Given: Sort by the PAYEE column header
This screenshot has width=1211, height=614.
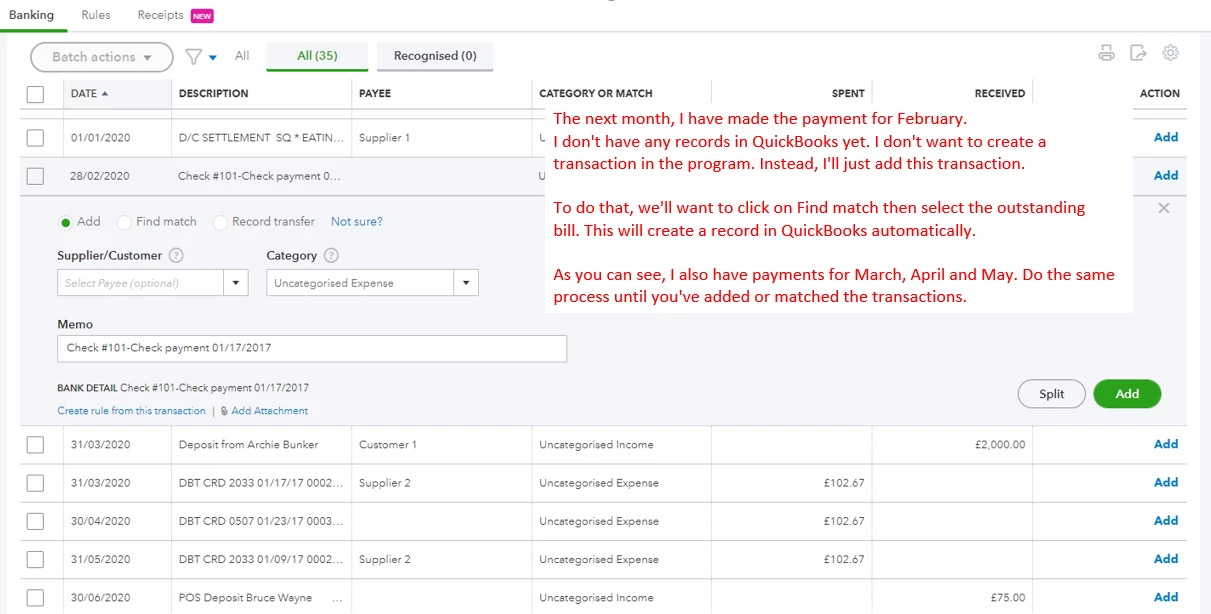Looking at the screenshot, I should click(x=375, y=93).
